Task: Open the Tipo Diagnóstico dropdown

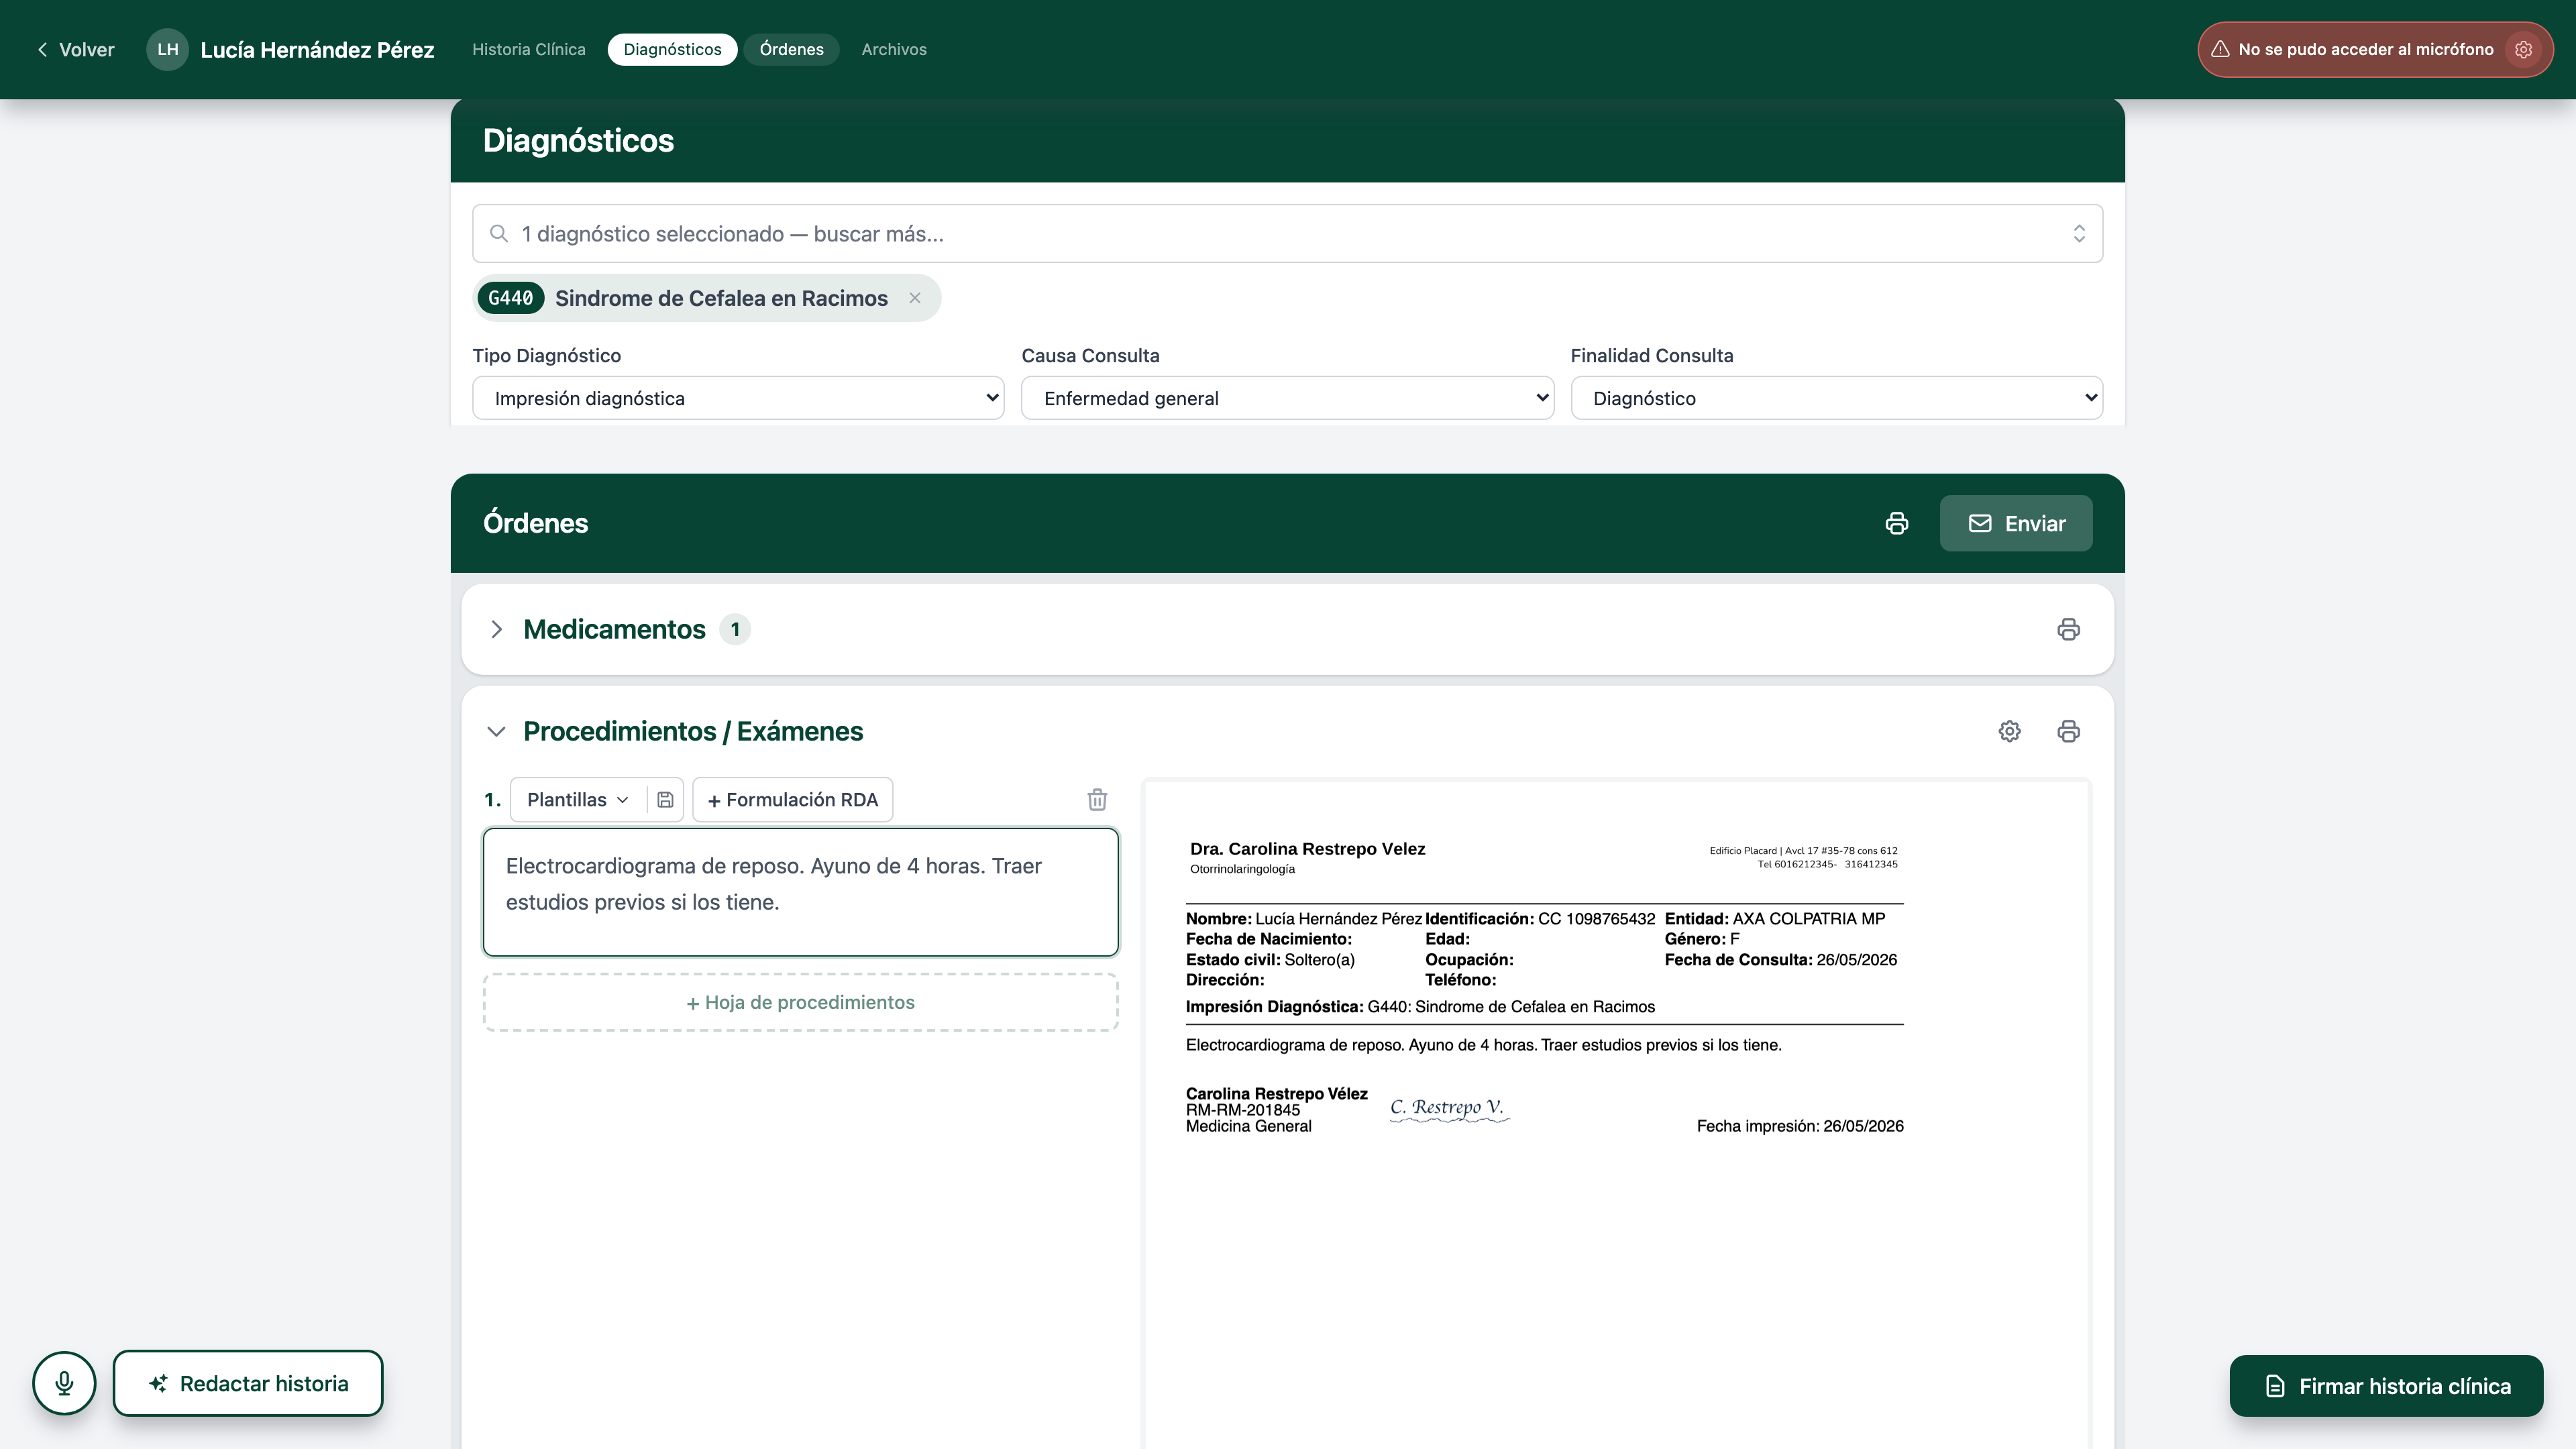Action: (x=738, y=398)
